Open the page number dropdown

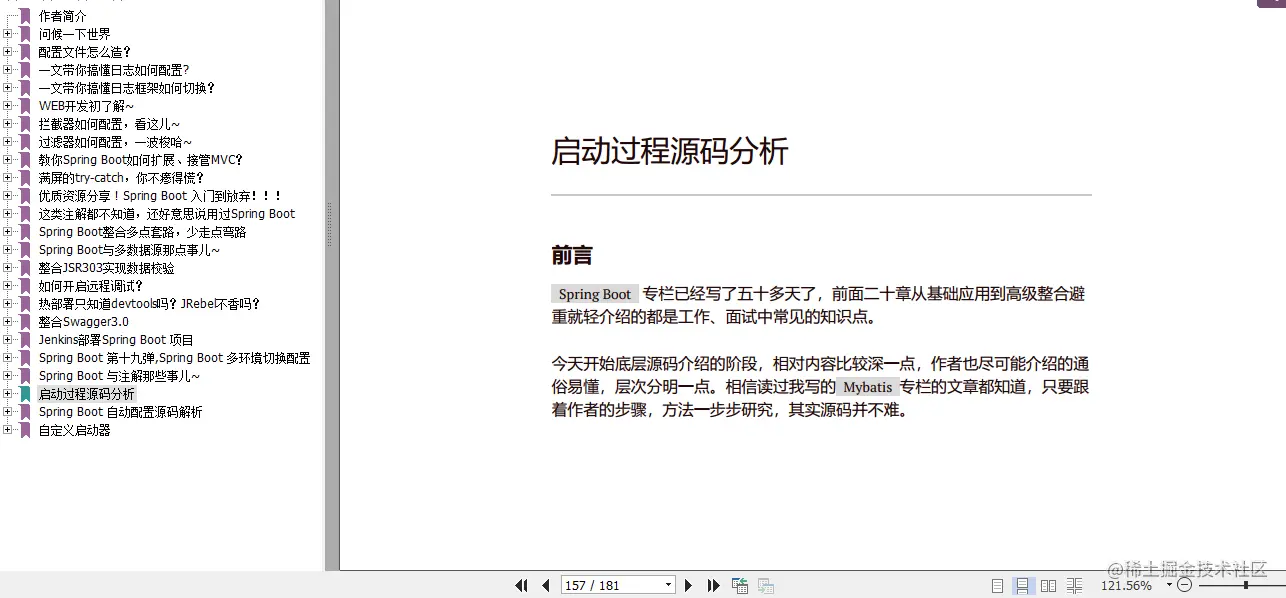click(x=668, y=585)
